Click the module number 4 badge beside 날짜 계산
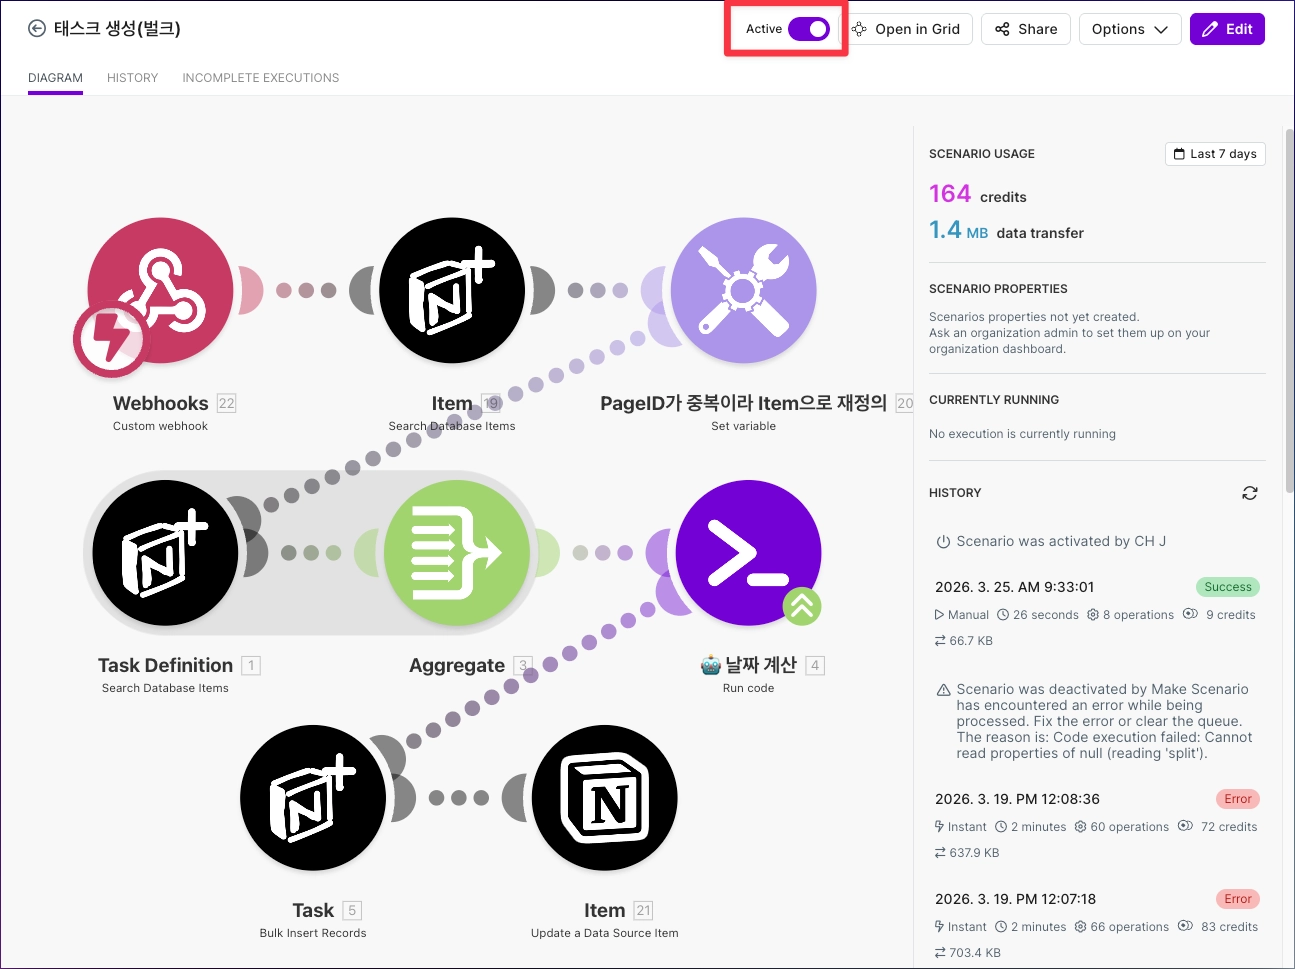This screenshot has height=969, width=1295. 815,665
